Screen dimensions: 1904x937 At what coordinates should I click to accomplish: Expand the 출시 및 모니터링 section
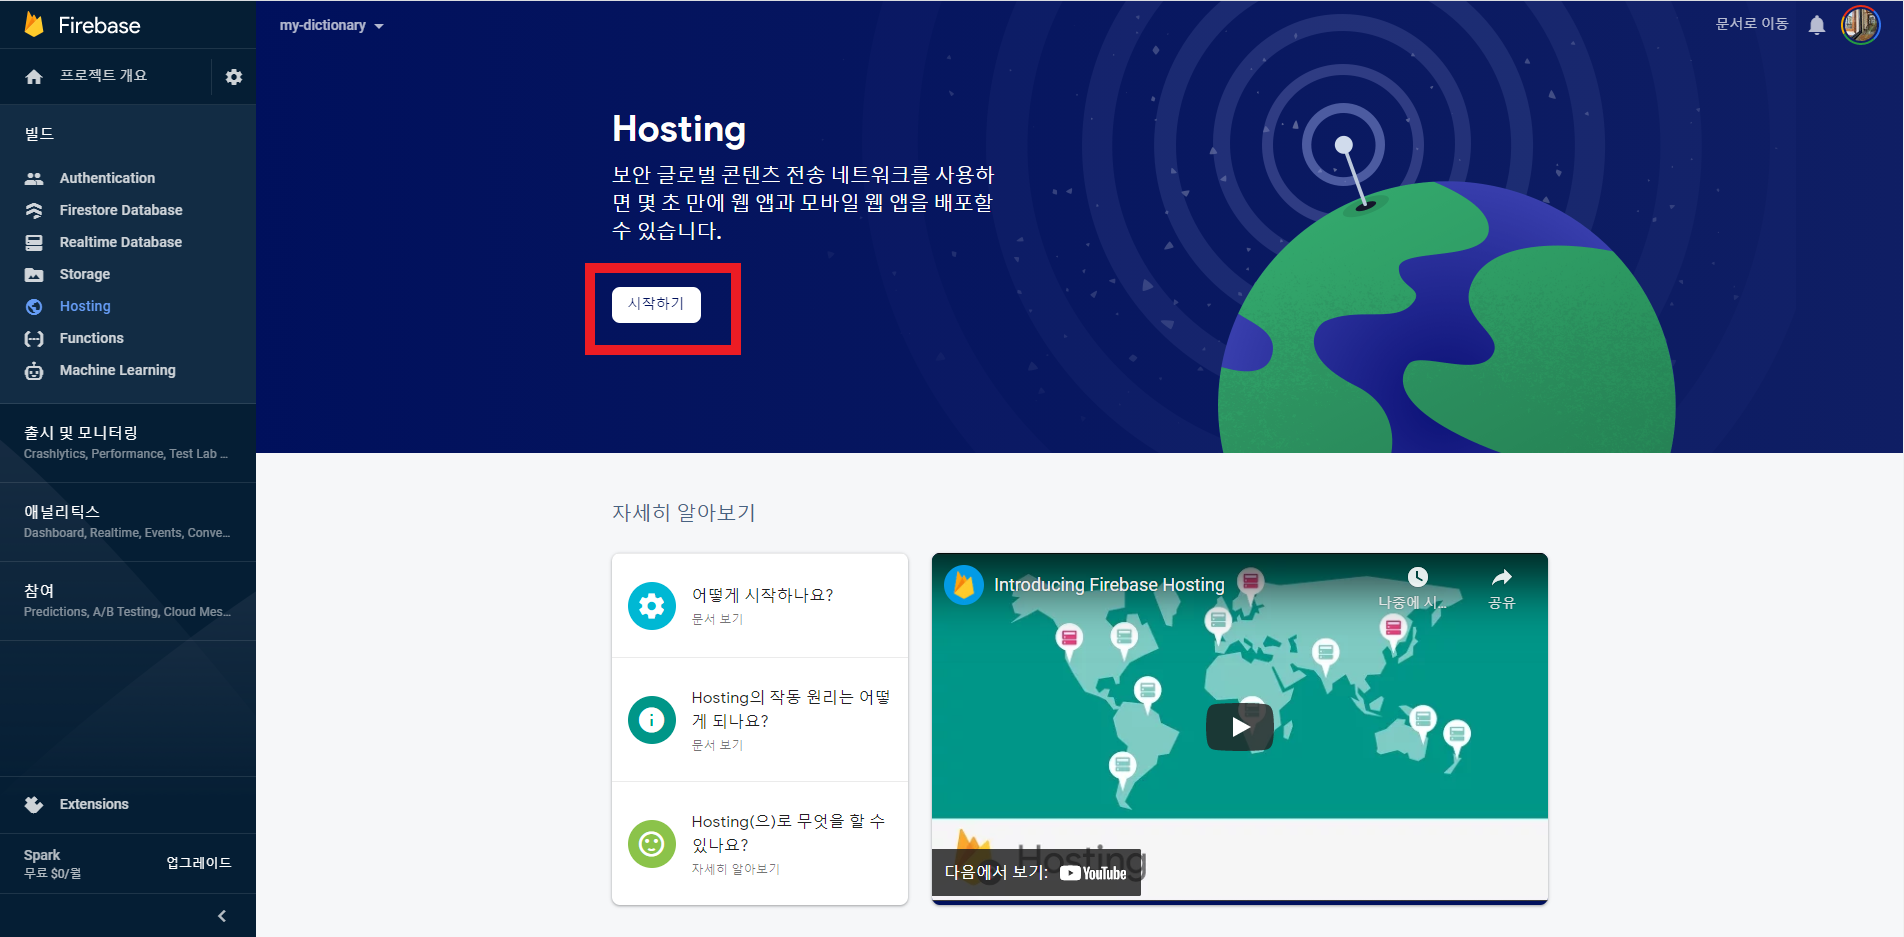click(128, 442)
